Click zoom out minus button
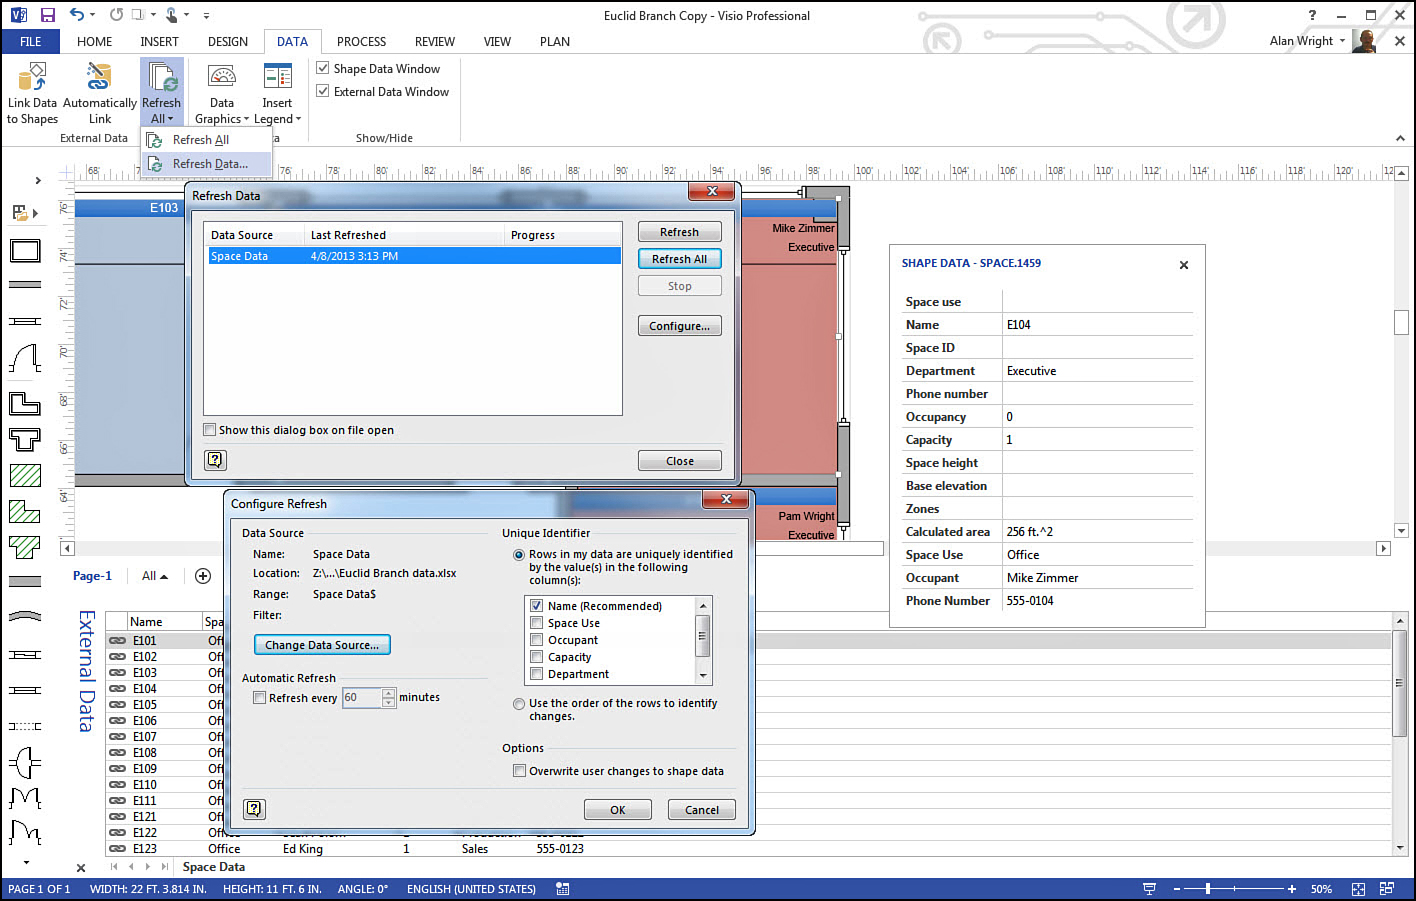This screenshot has width=1416, height=901. pyautogui.click(x=1177, y=889)
